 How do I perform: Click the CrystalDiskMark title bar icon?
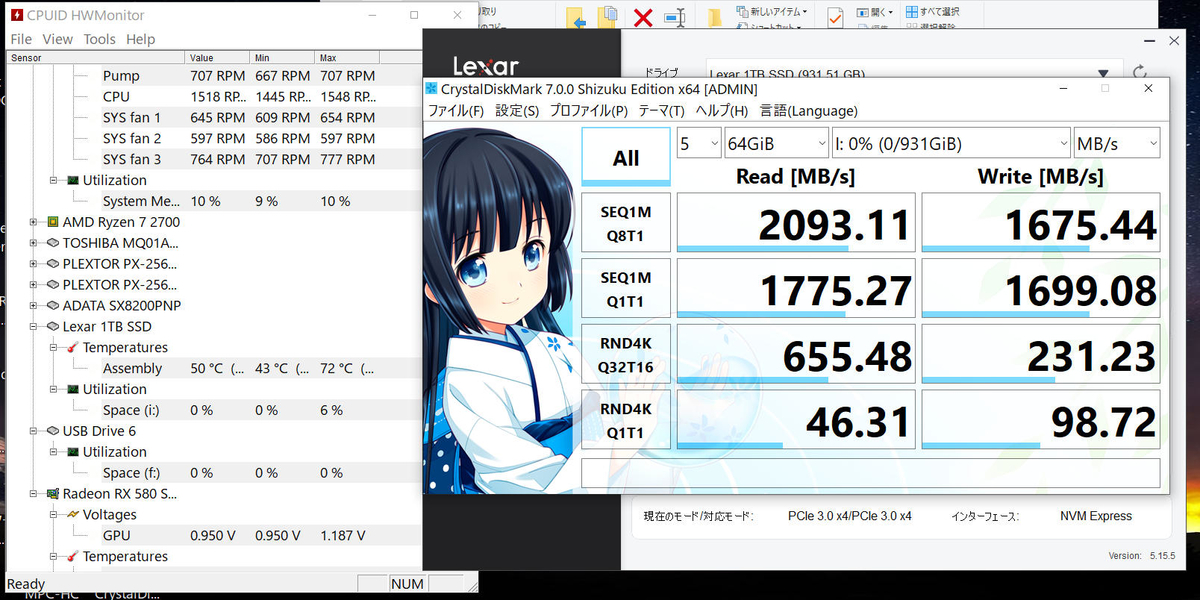[x=432, y=88]
